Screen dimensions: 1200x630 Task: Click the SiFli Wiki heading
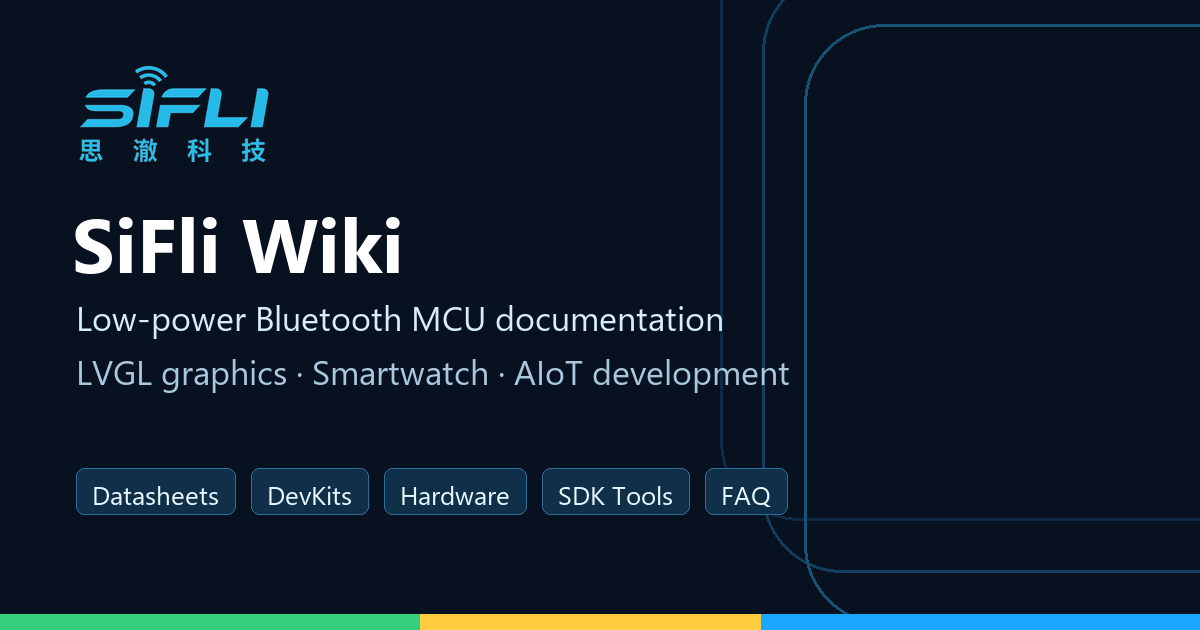click(238, 246)
